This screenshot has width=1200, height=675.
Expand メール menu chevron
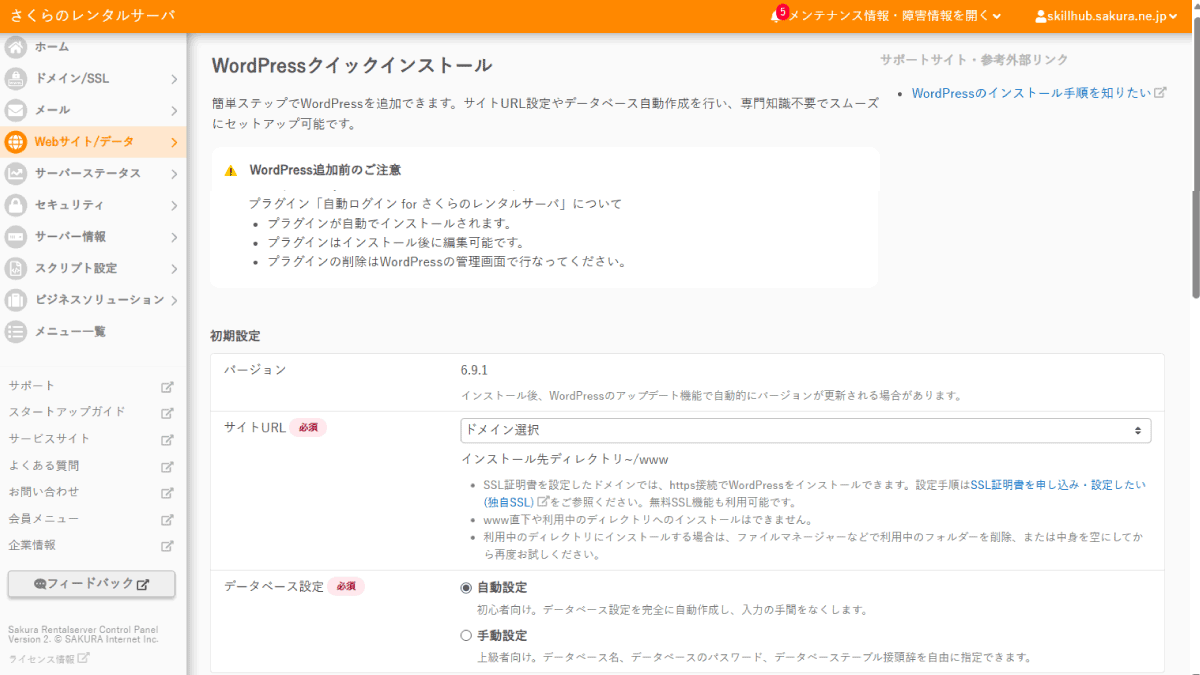tap(174, 110)
